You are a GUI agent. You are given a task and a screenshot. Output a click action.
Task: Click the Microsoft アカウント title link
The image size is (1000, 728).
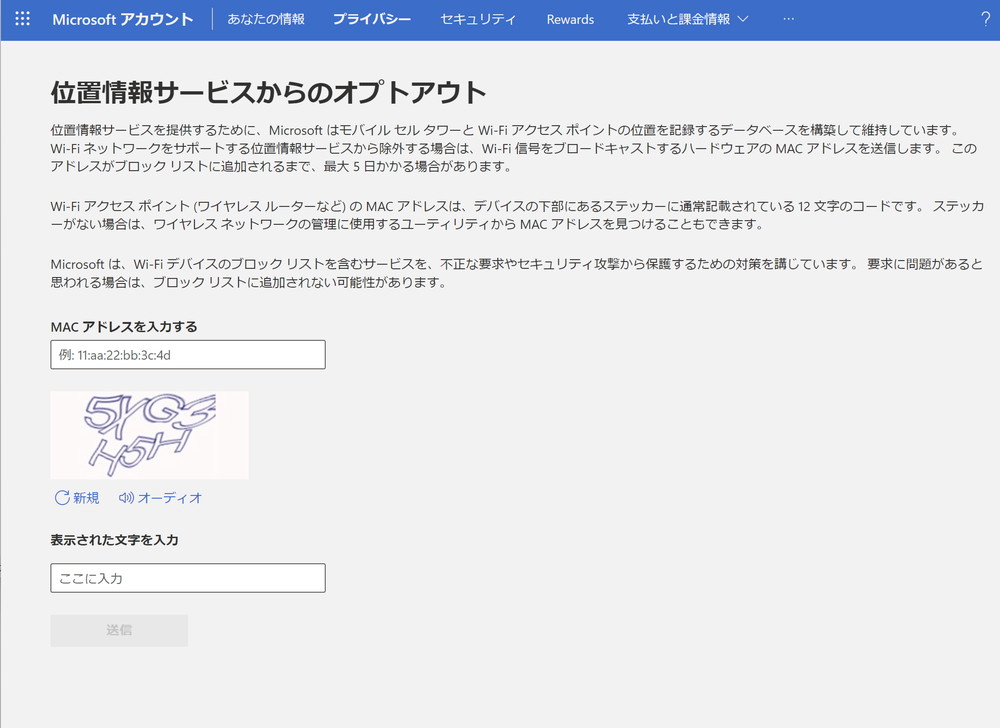122,19
